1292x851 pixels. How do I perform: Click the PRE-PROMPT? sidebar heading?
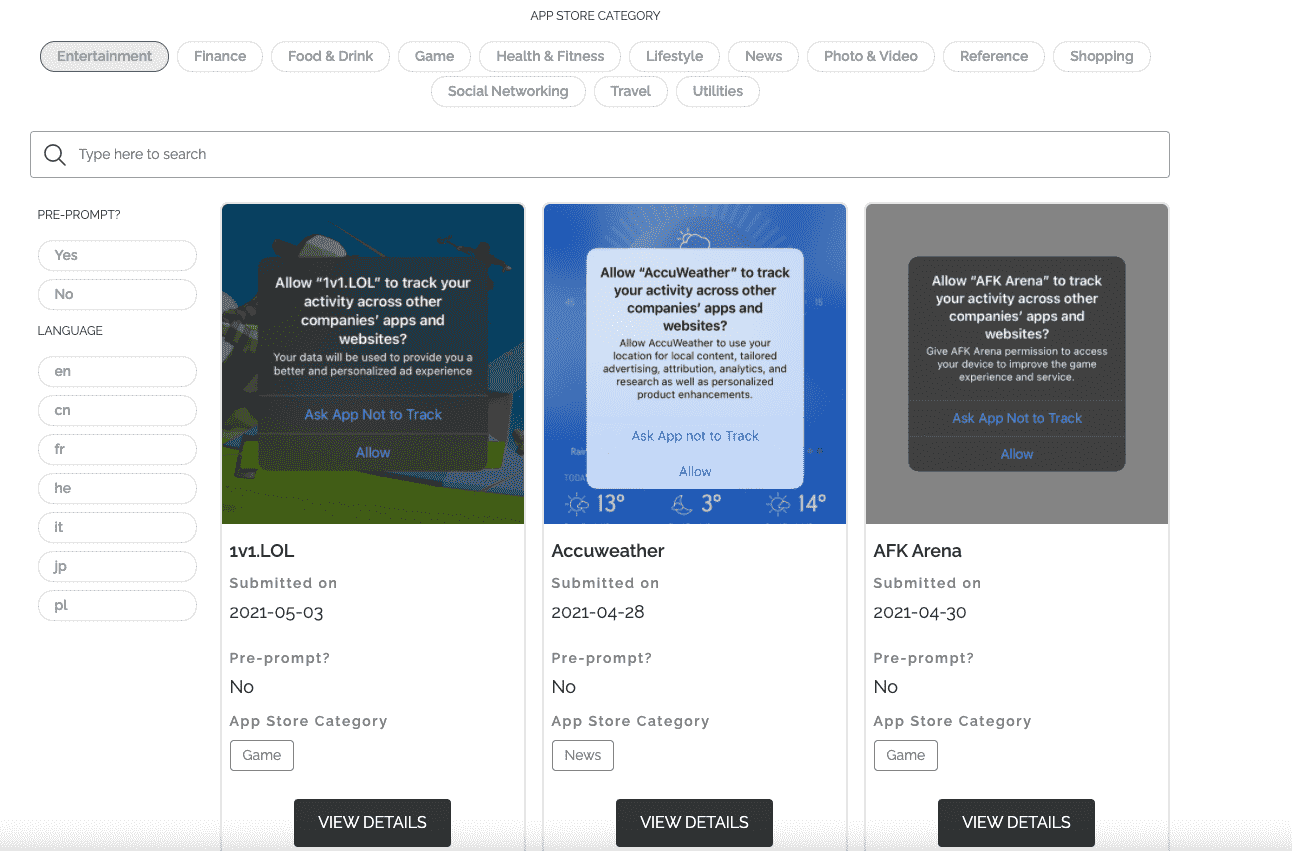pyautogui.click(x=79, y=215)
